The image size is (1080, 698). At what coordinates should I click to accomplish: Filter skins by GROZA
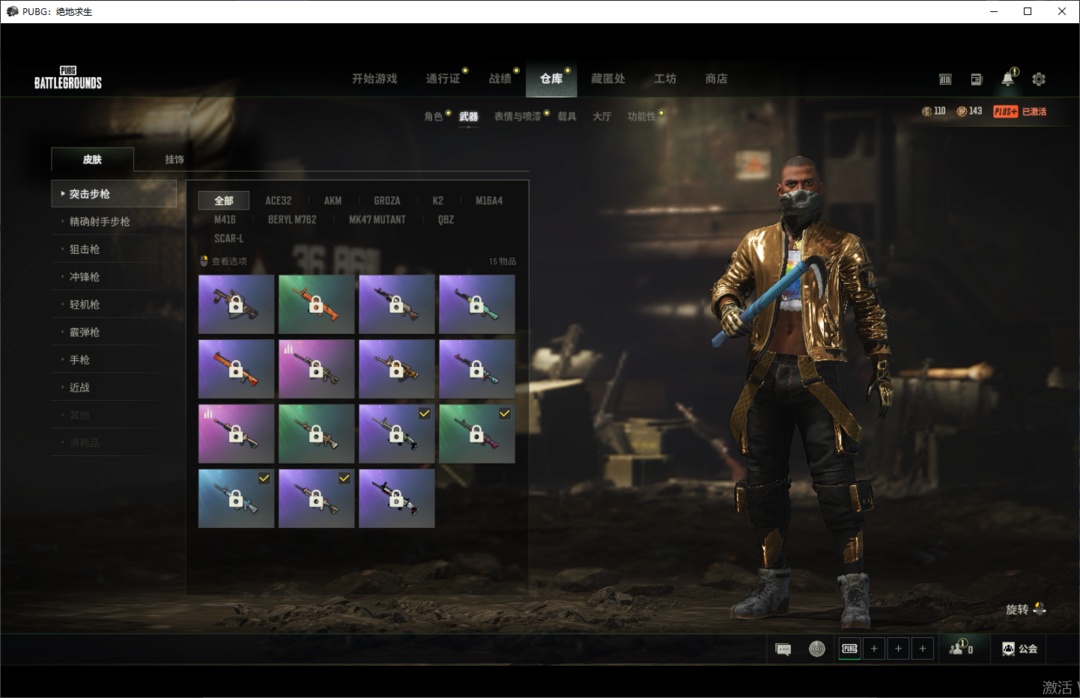[387, 201]
